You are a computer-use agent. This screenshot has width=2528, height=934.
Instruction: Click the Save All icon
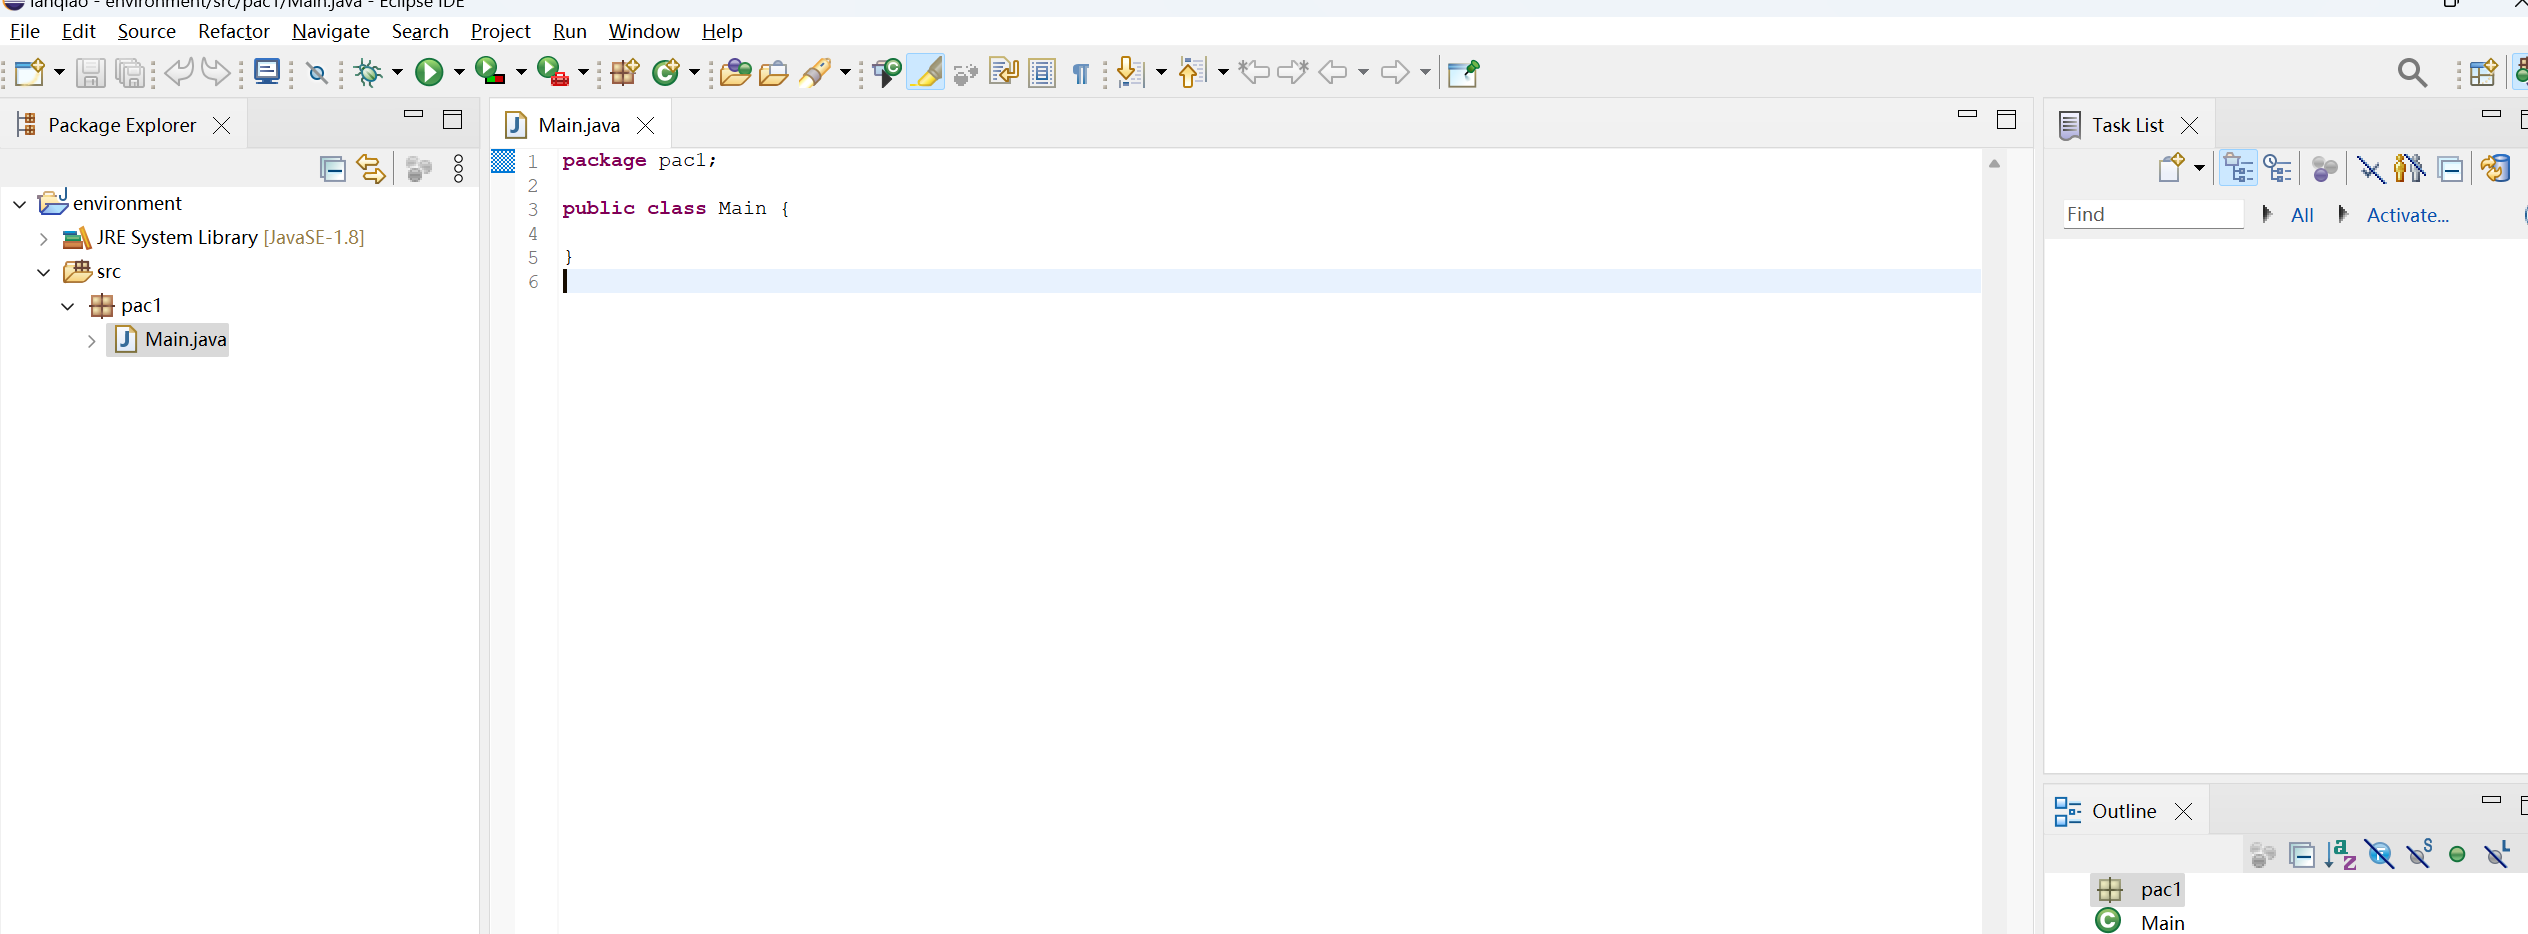pyautogui.click(x=130, y=72)
